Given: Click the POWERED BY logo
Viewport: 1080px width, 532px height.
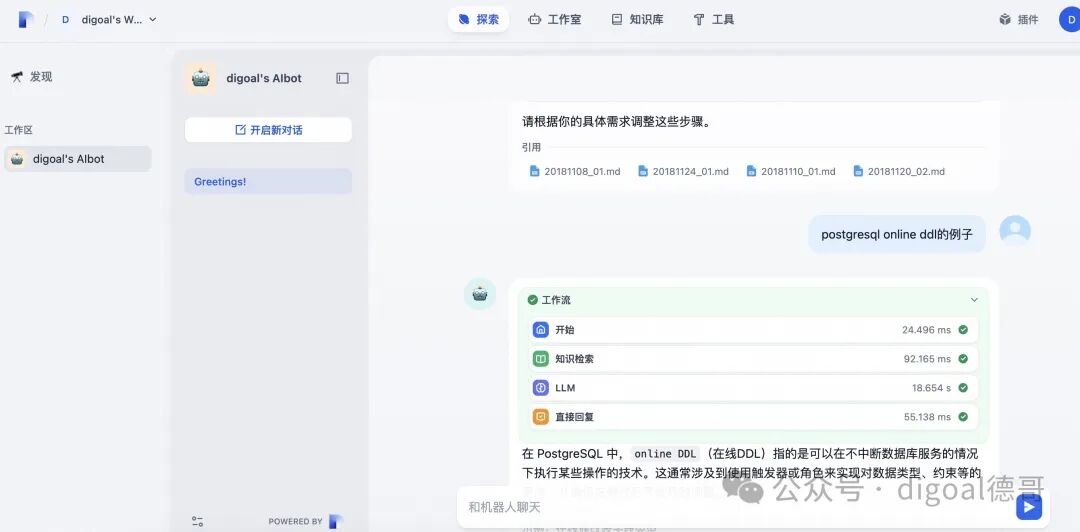Looking at the screenshot, I should (x=336, y=522).
